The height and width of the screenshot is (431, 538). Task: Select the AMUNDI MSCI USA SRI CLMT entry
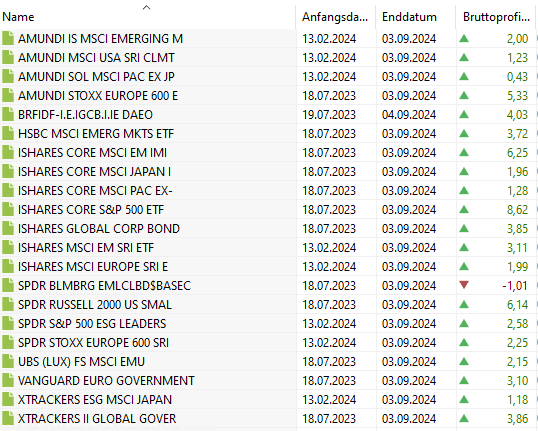(x=96, y=58)
